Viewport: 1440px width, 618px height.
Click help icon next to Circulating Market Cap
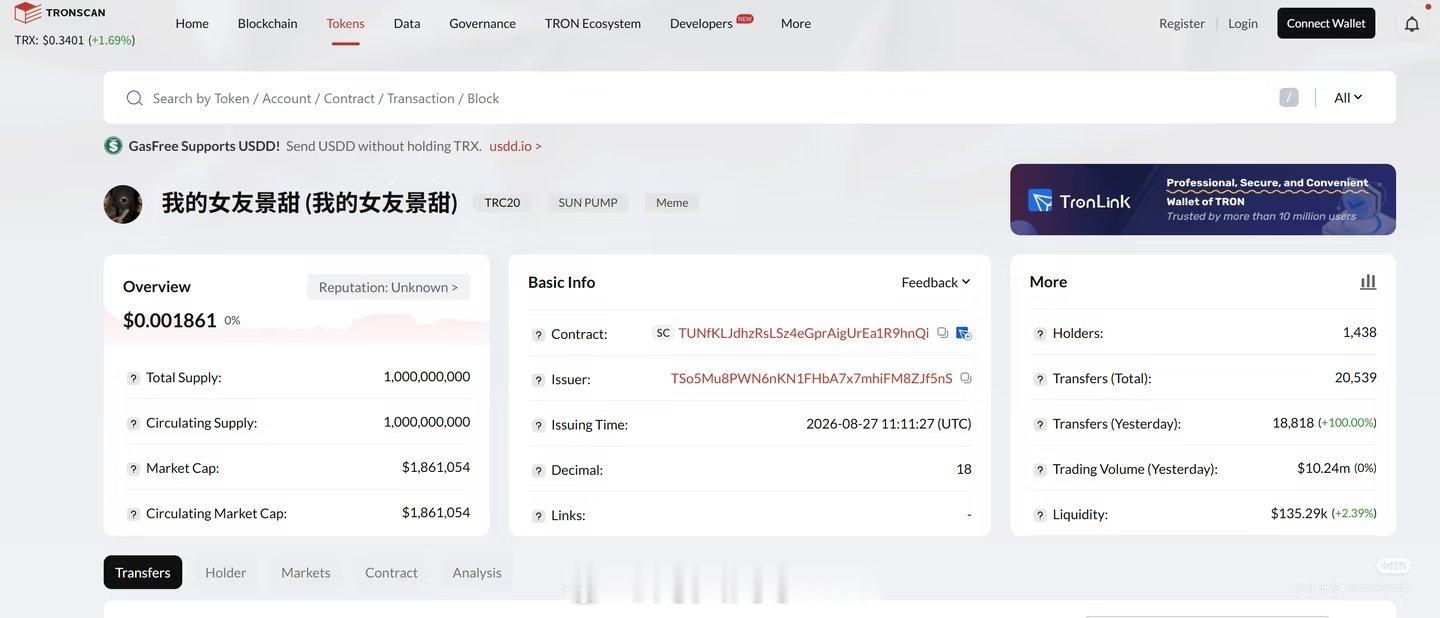coord(133,514)
